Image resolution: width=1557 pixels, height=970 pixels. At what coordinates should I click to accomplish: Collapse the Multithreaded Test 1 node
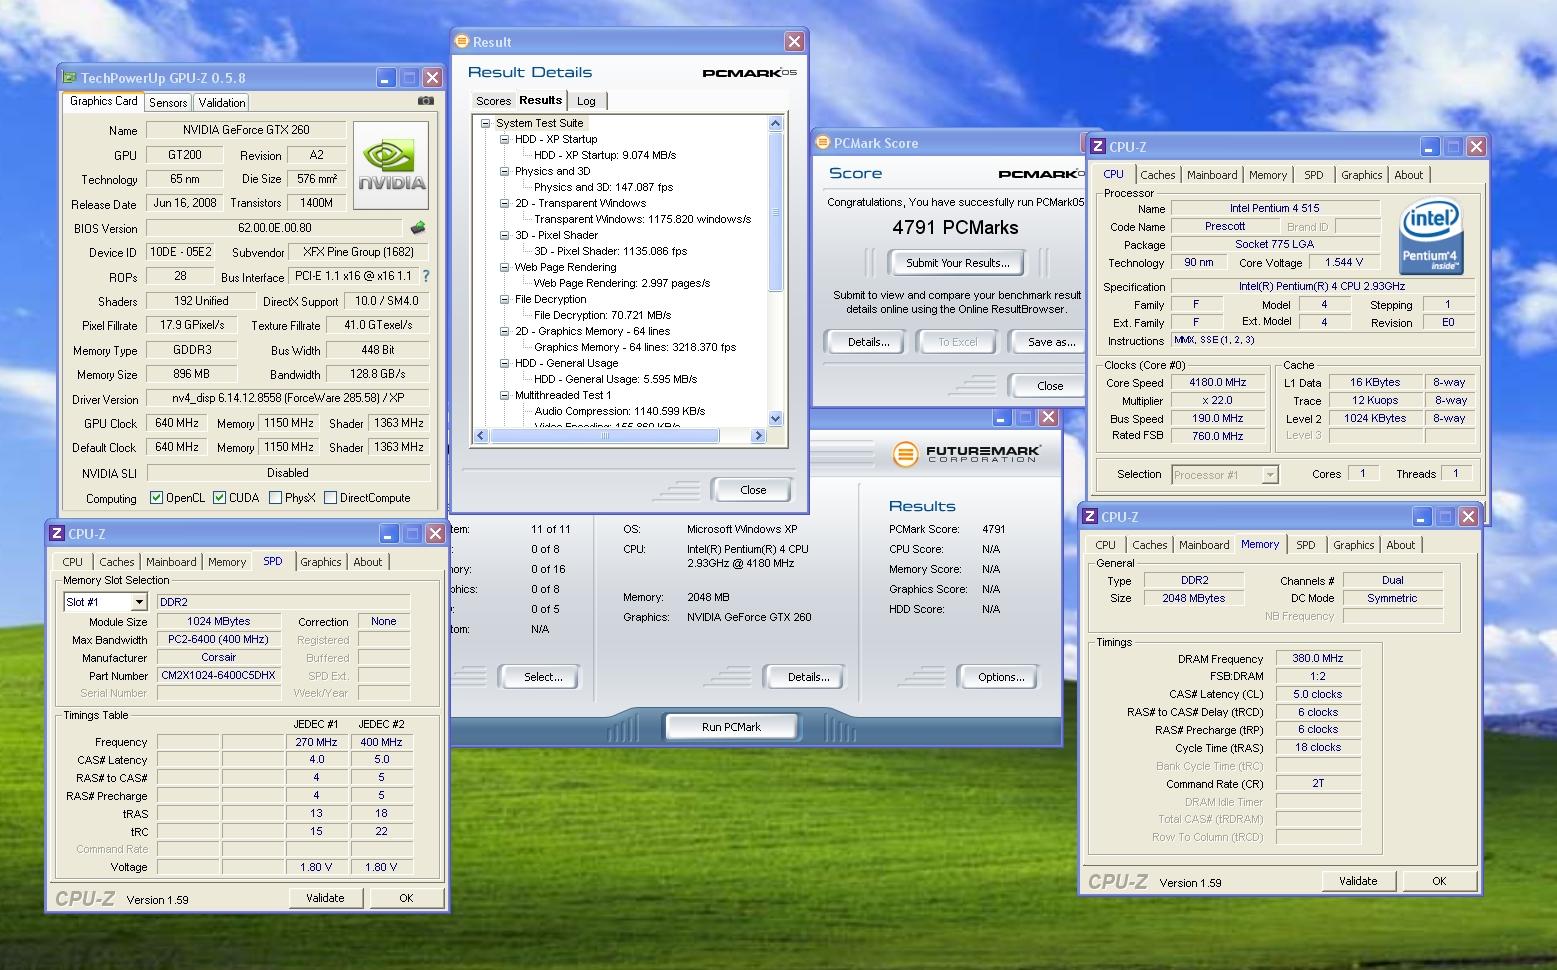[504, 396]
